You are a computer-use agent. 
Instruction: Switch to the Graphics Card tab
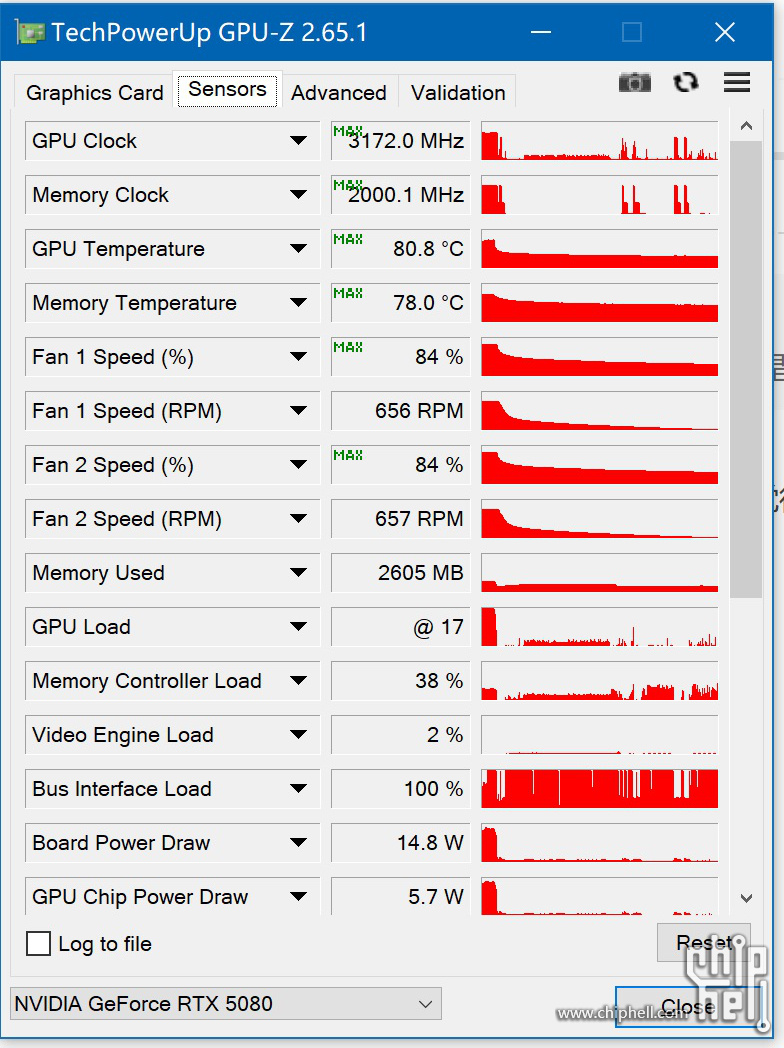(x=94, y=92)
